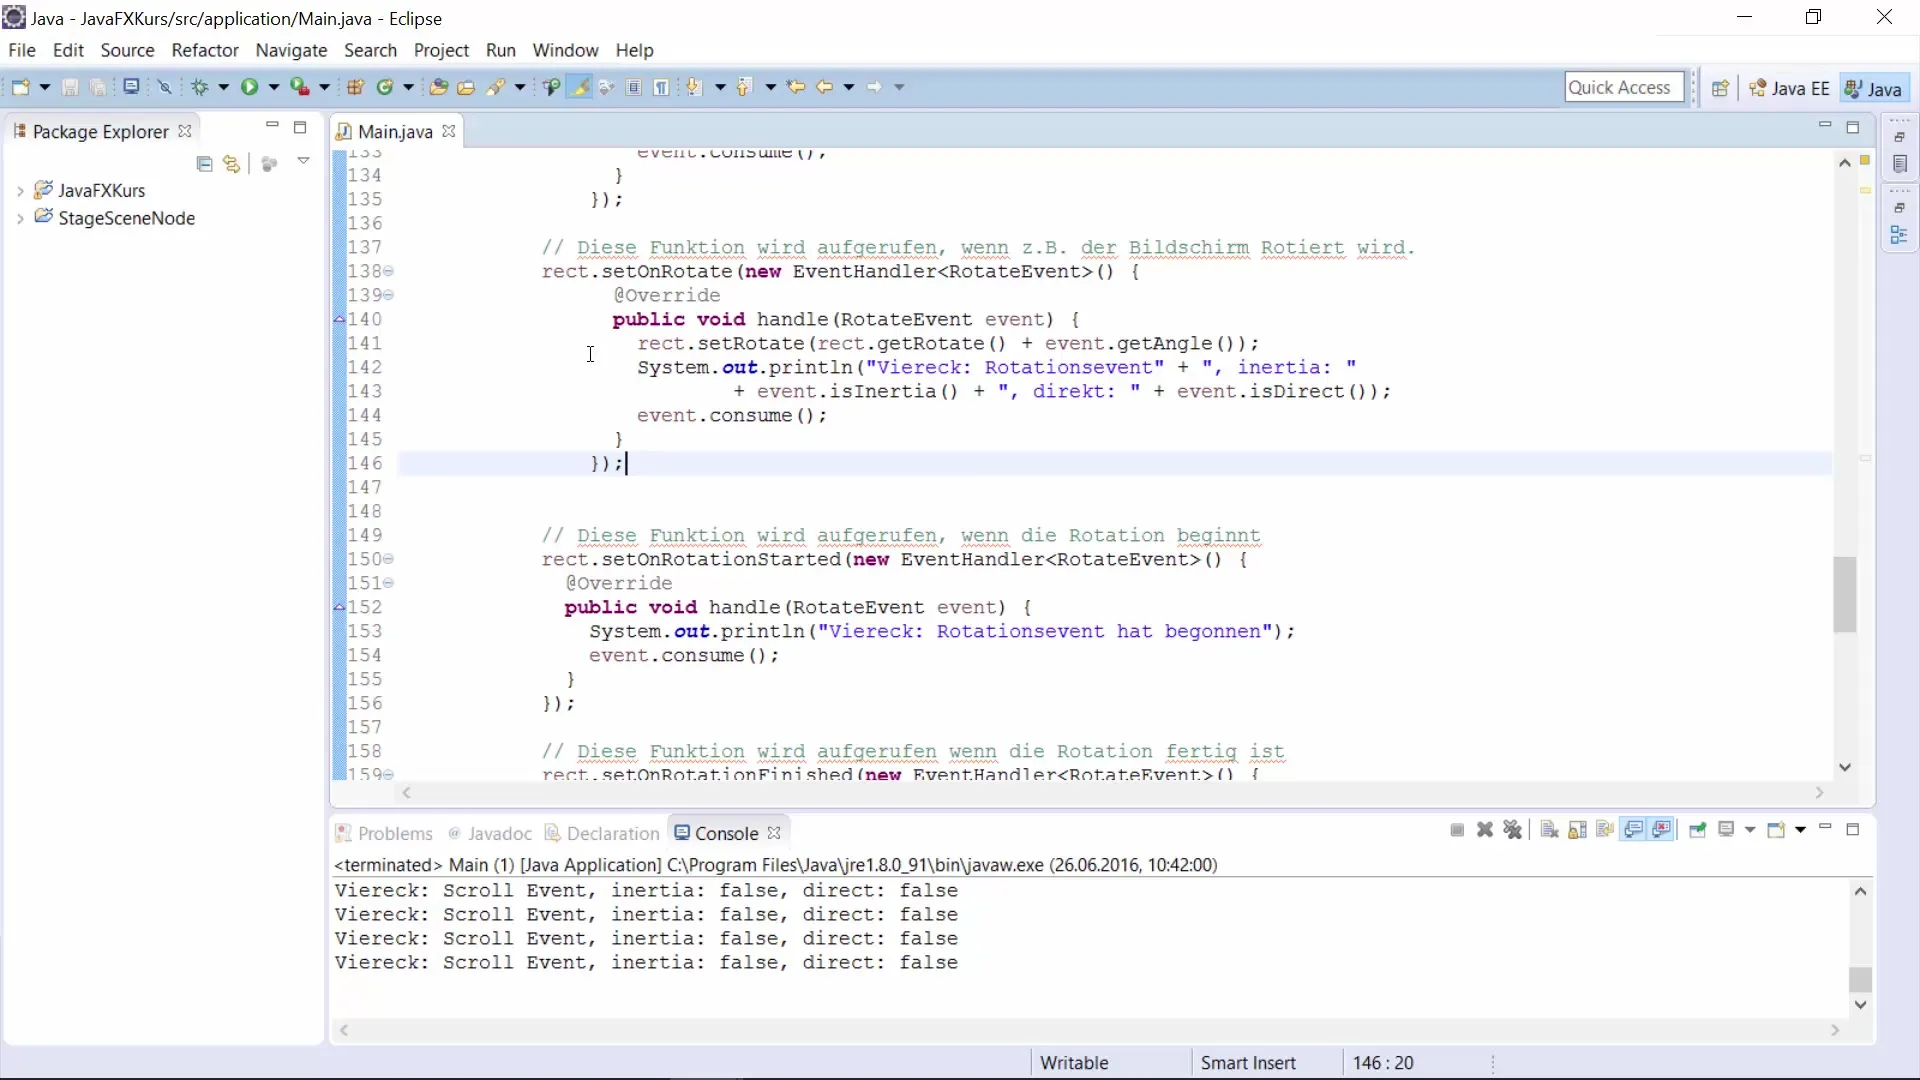Image resolution: width=1920 pixels, height=1080 pixels.
Task: Expand the JavaFXKurs project tree
Action: click(20, 191)
